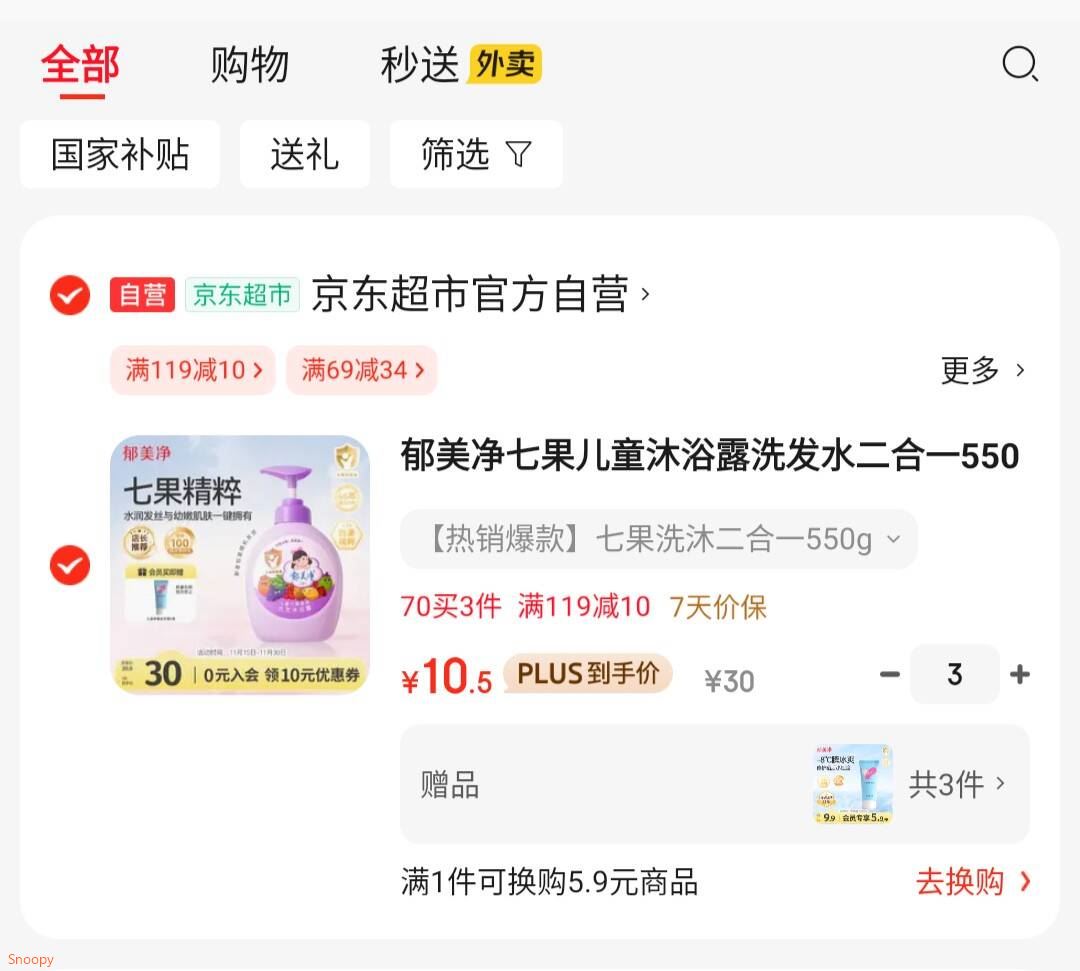Image resolution: width=1080 pixels, height=971 pixels.
Task: Open the cart search magnifier icon
Action: (1020, 65)
